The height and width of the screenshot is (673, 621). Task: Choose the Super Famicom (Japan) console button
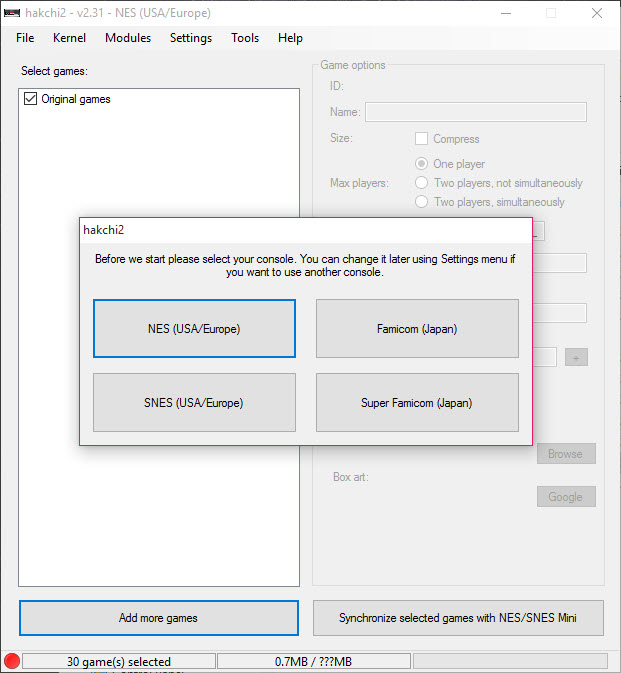(x=417, y=402)
